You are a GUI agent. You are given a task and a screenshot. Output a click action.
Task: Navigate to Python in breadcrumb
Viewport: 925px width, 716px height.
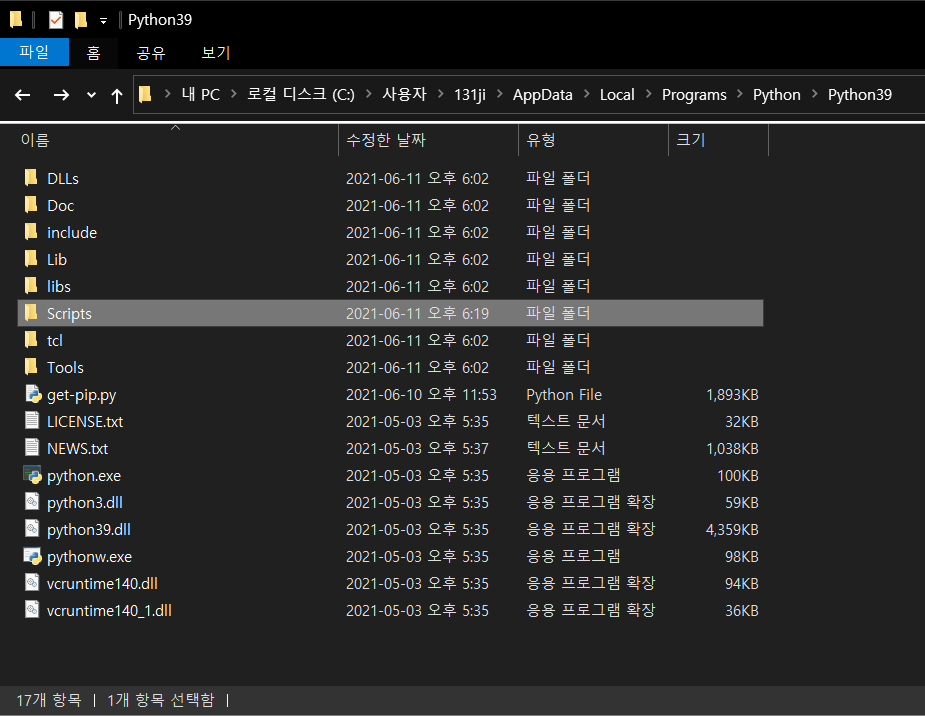(776, 94)
